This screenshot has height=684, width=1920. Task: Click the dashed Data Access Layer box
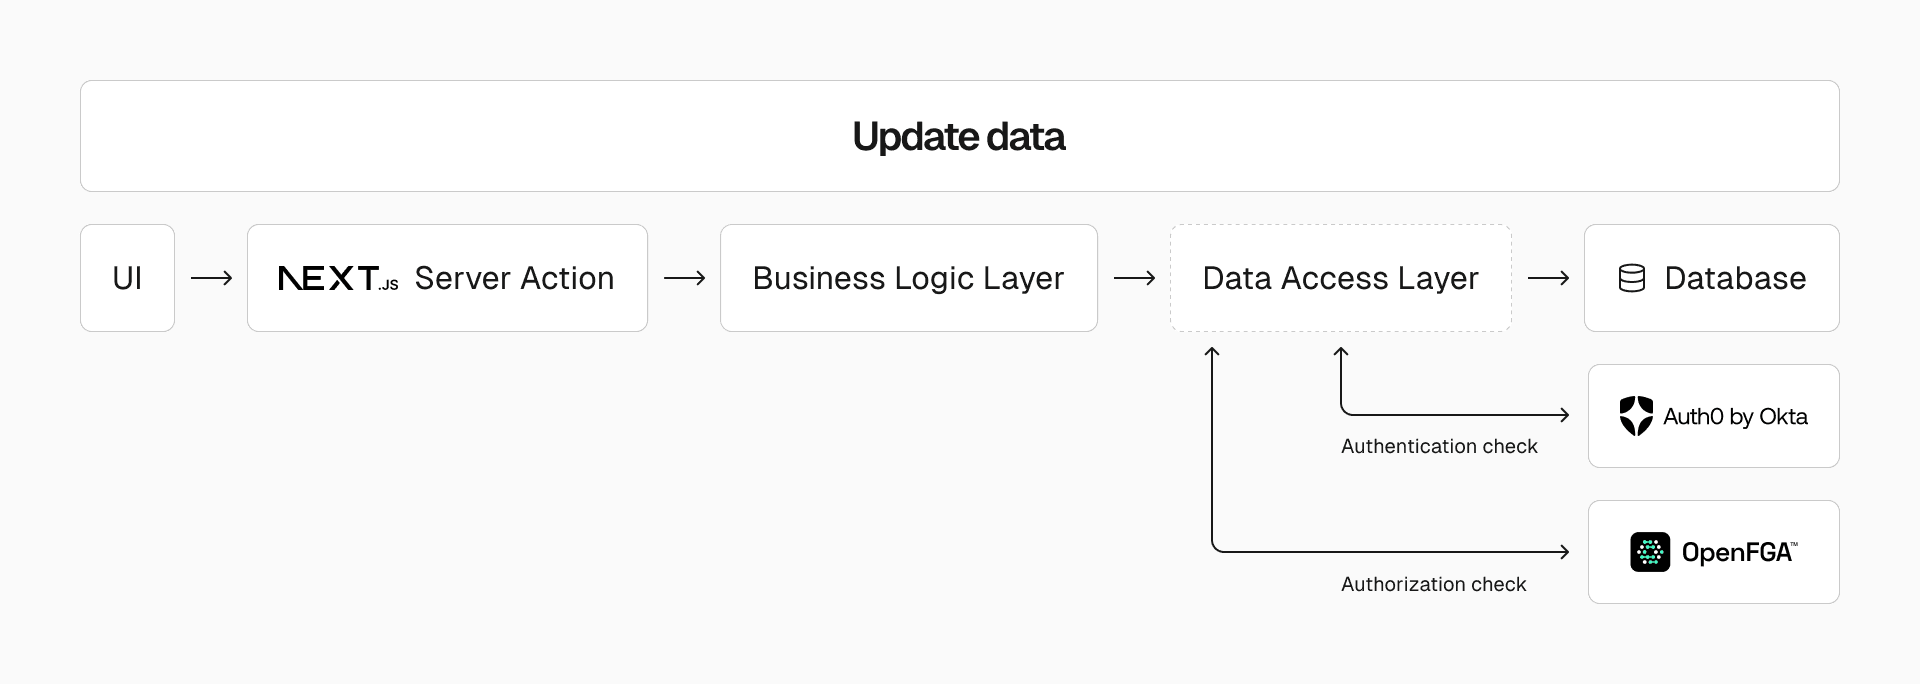pos(1340,278)
